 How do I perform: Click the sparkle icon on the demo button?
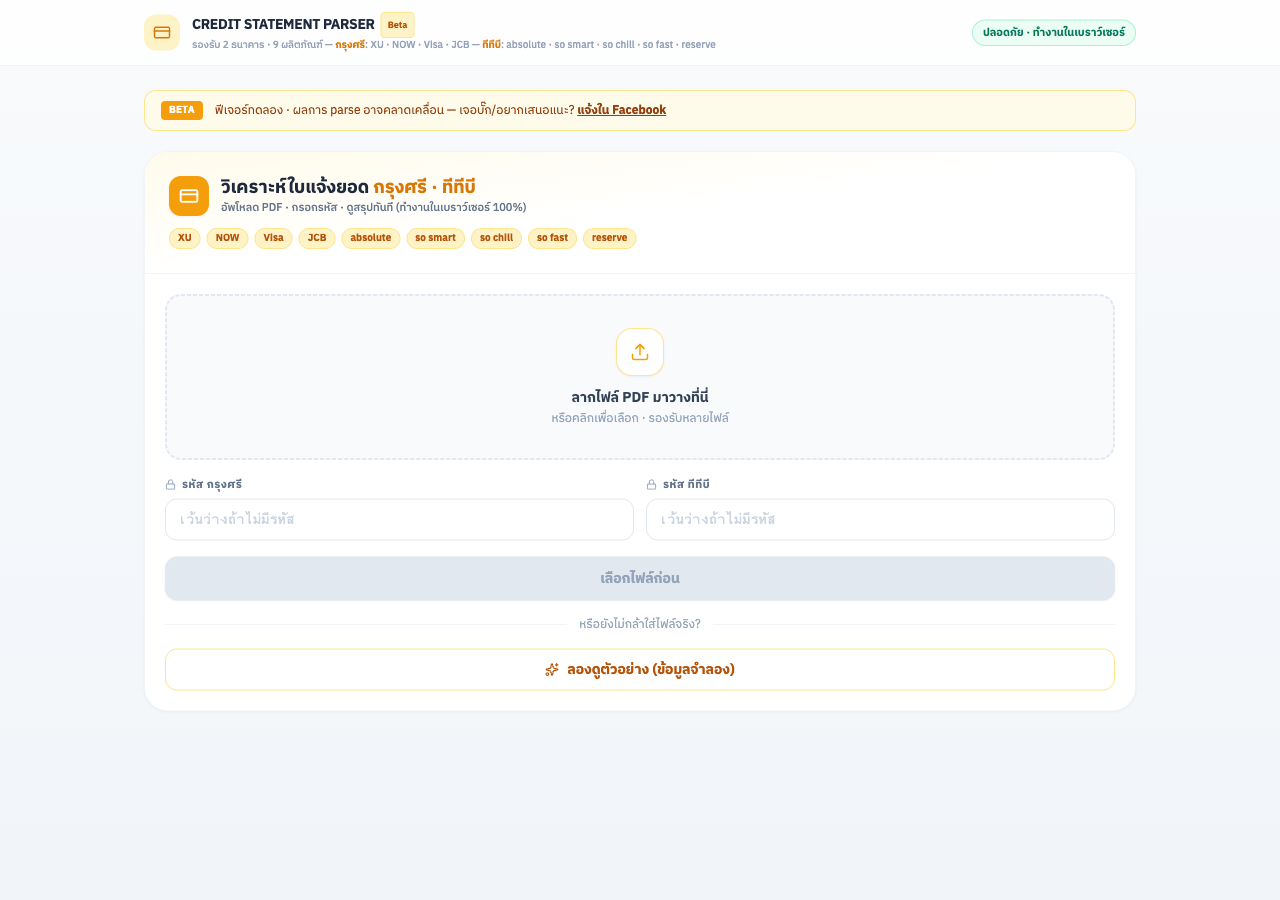pos(552,669)
